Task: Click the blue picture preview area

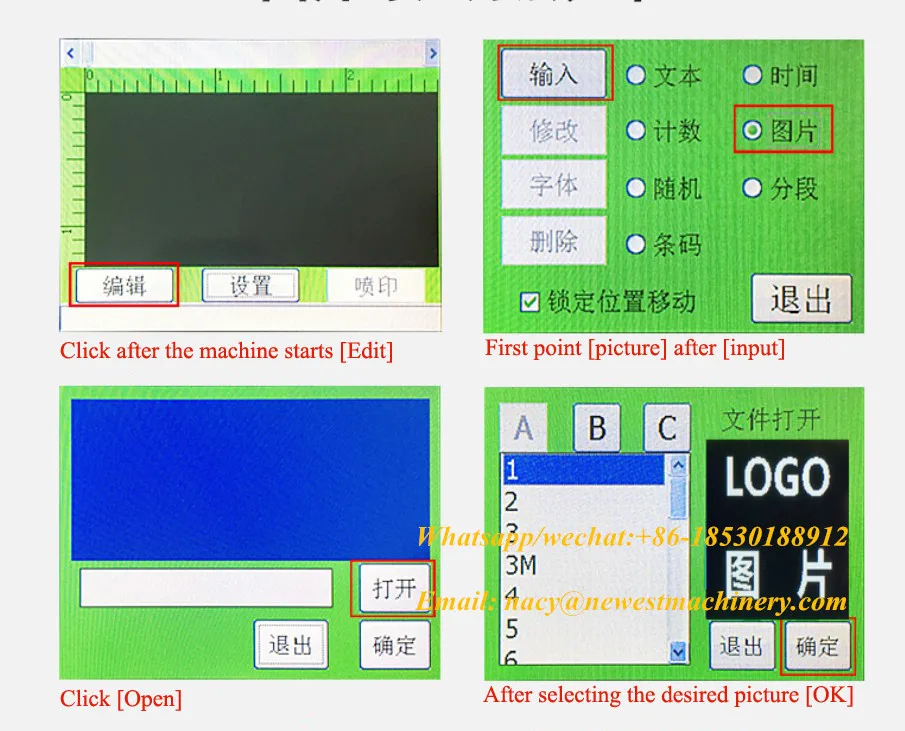Action: coord(250,479)
